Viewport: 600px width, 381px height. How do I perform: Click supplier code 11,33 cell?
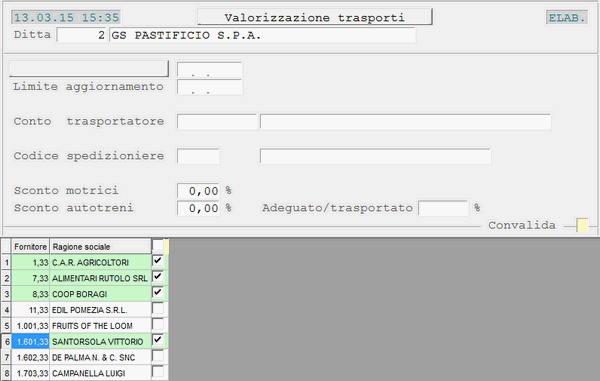31,310
